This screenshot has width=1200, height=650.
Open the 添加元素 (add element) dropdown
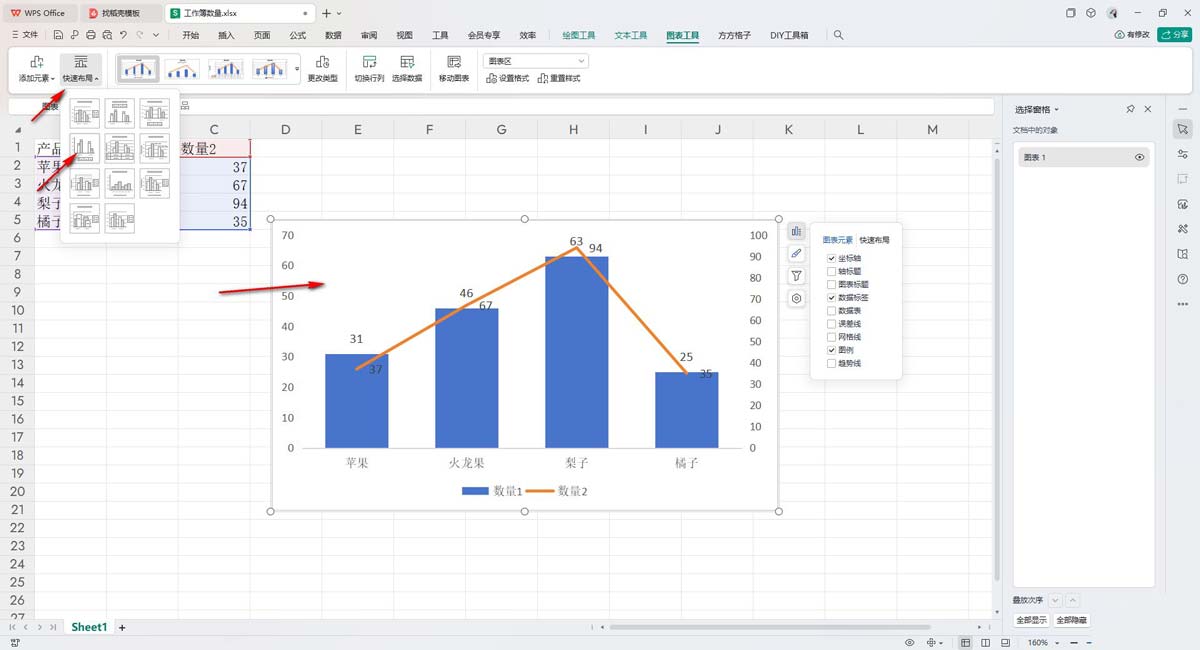37,68
